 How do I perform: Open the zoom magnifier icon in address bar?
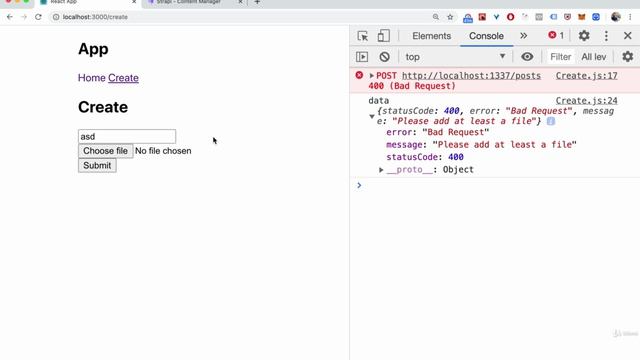(x=436, y=17)
